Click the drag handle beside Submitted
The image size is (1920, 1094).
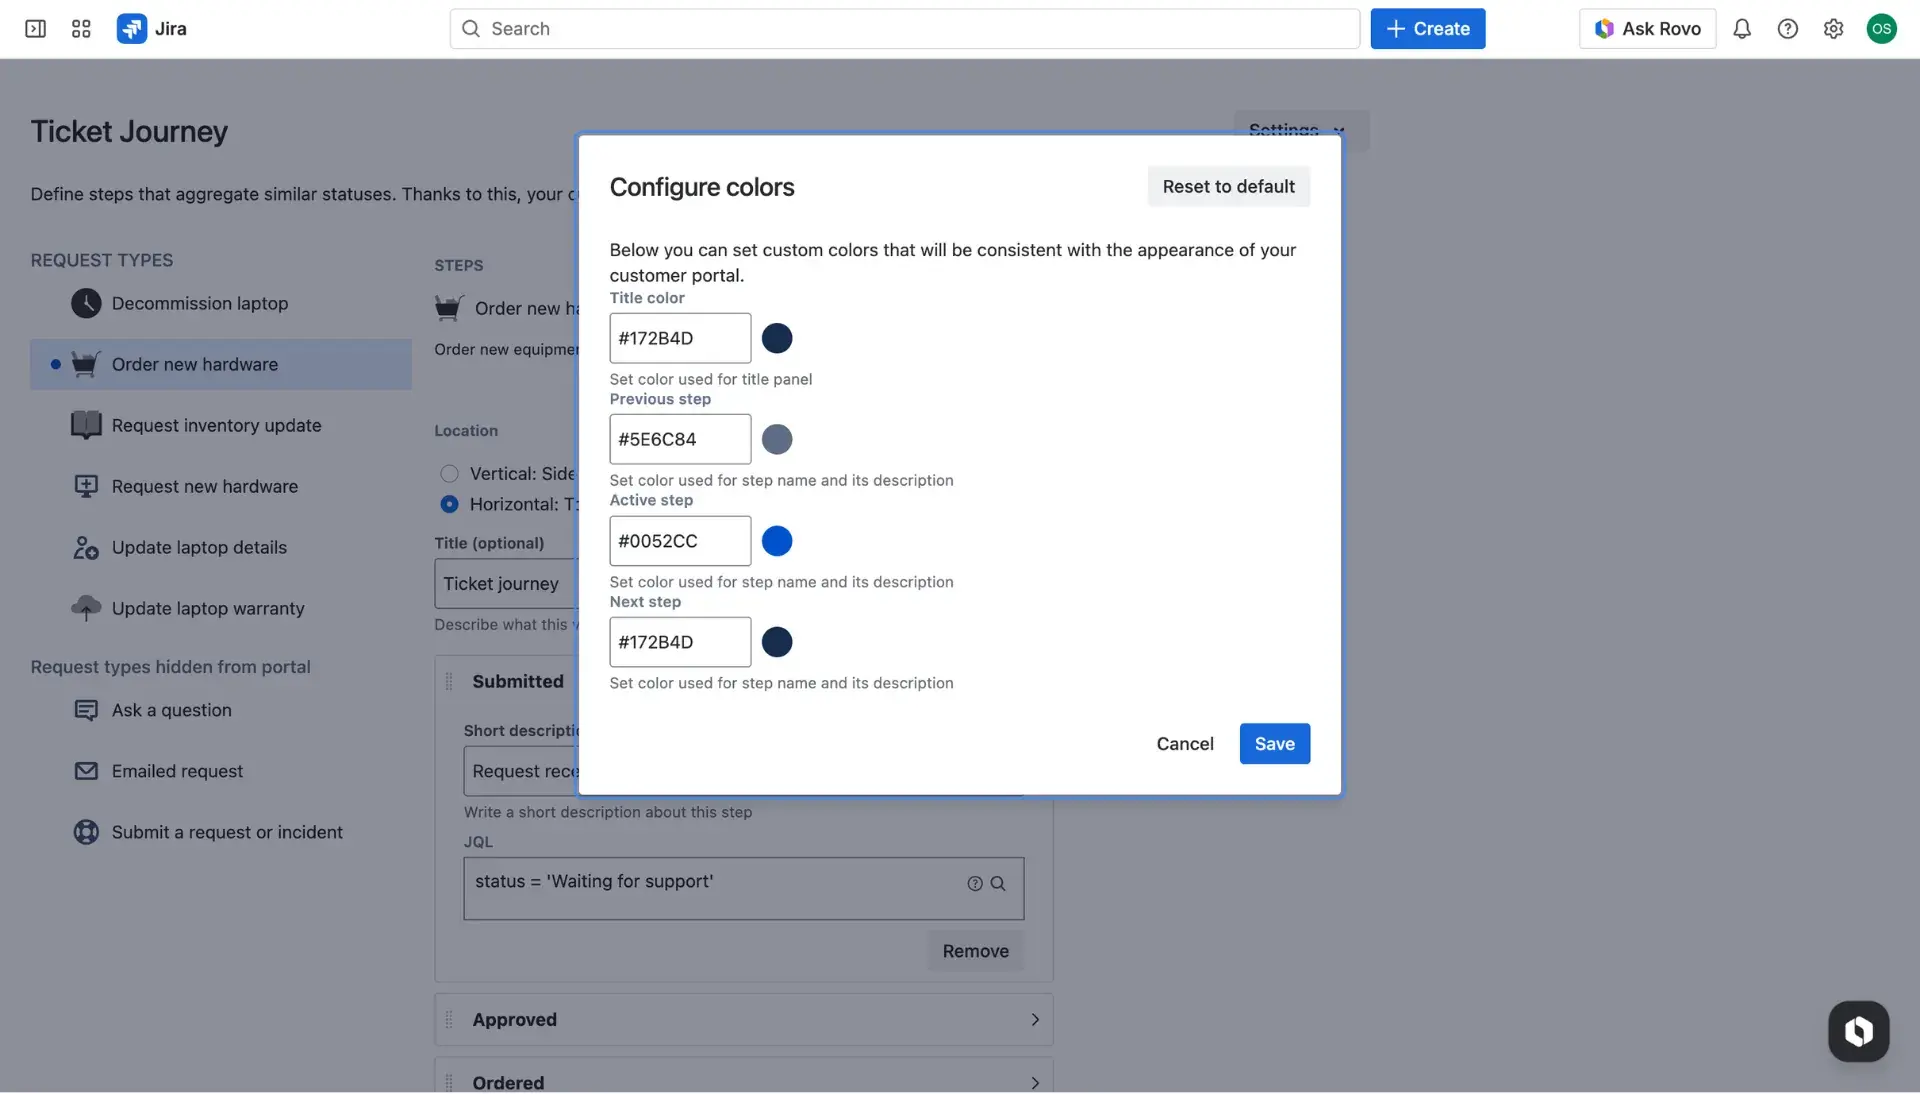click(449, 681)
